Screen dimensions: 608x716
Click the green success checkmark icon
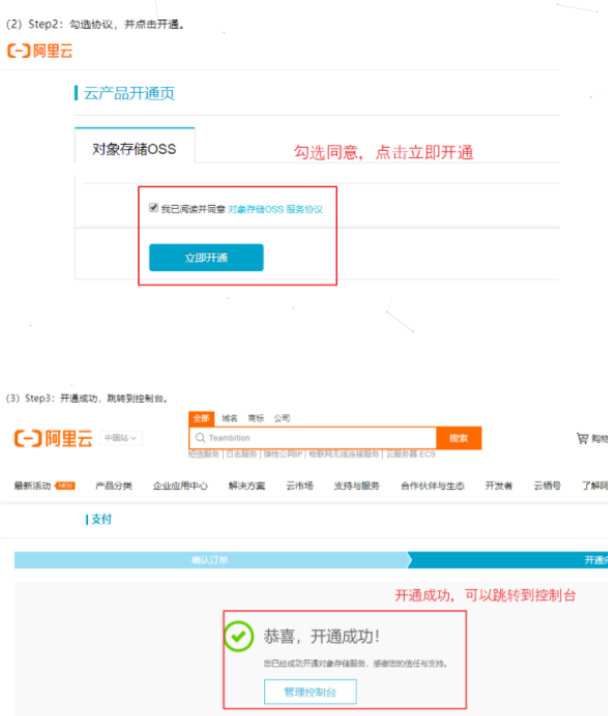click(x=238, y=636)
